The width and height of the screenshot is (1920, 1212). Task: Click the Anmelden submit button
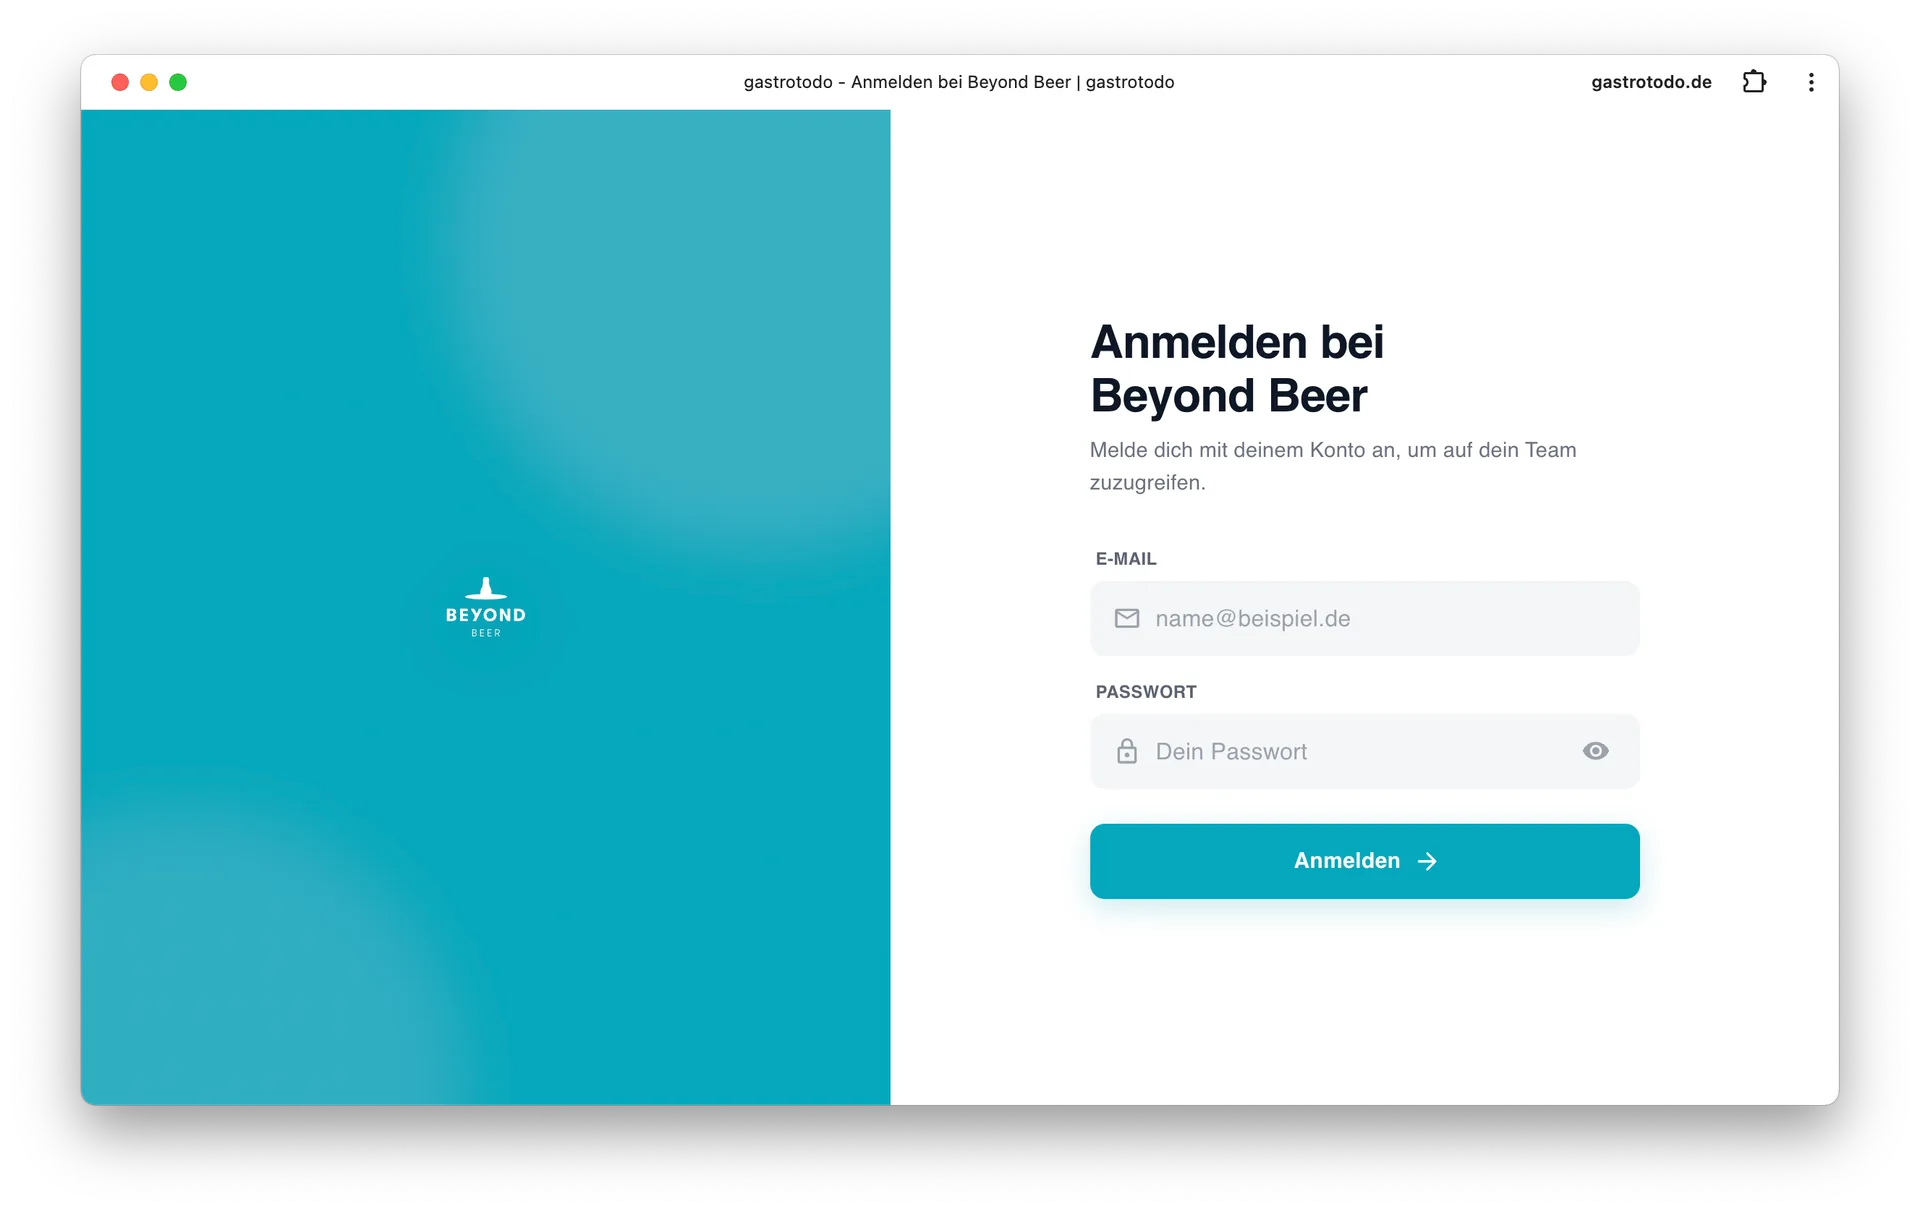click(1364, 861)
